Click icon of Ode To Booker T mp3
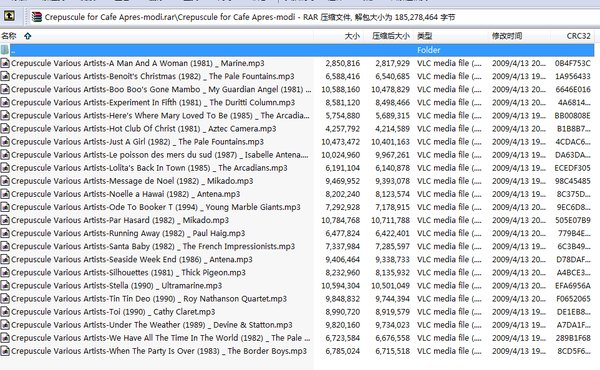The image size is (600, 370). click(5, 207)
